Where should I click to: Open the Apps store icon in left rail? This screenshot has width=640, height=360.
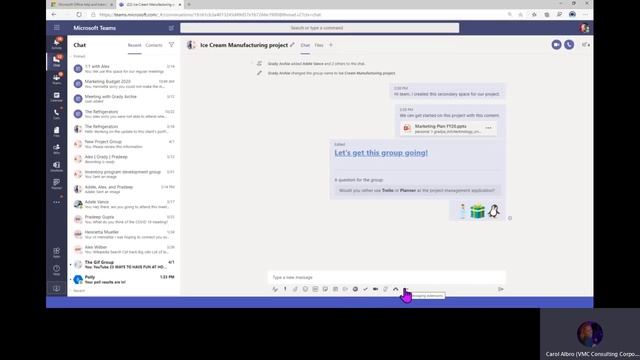[56, 252]
